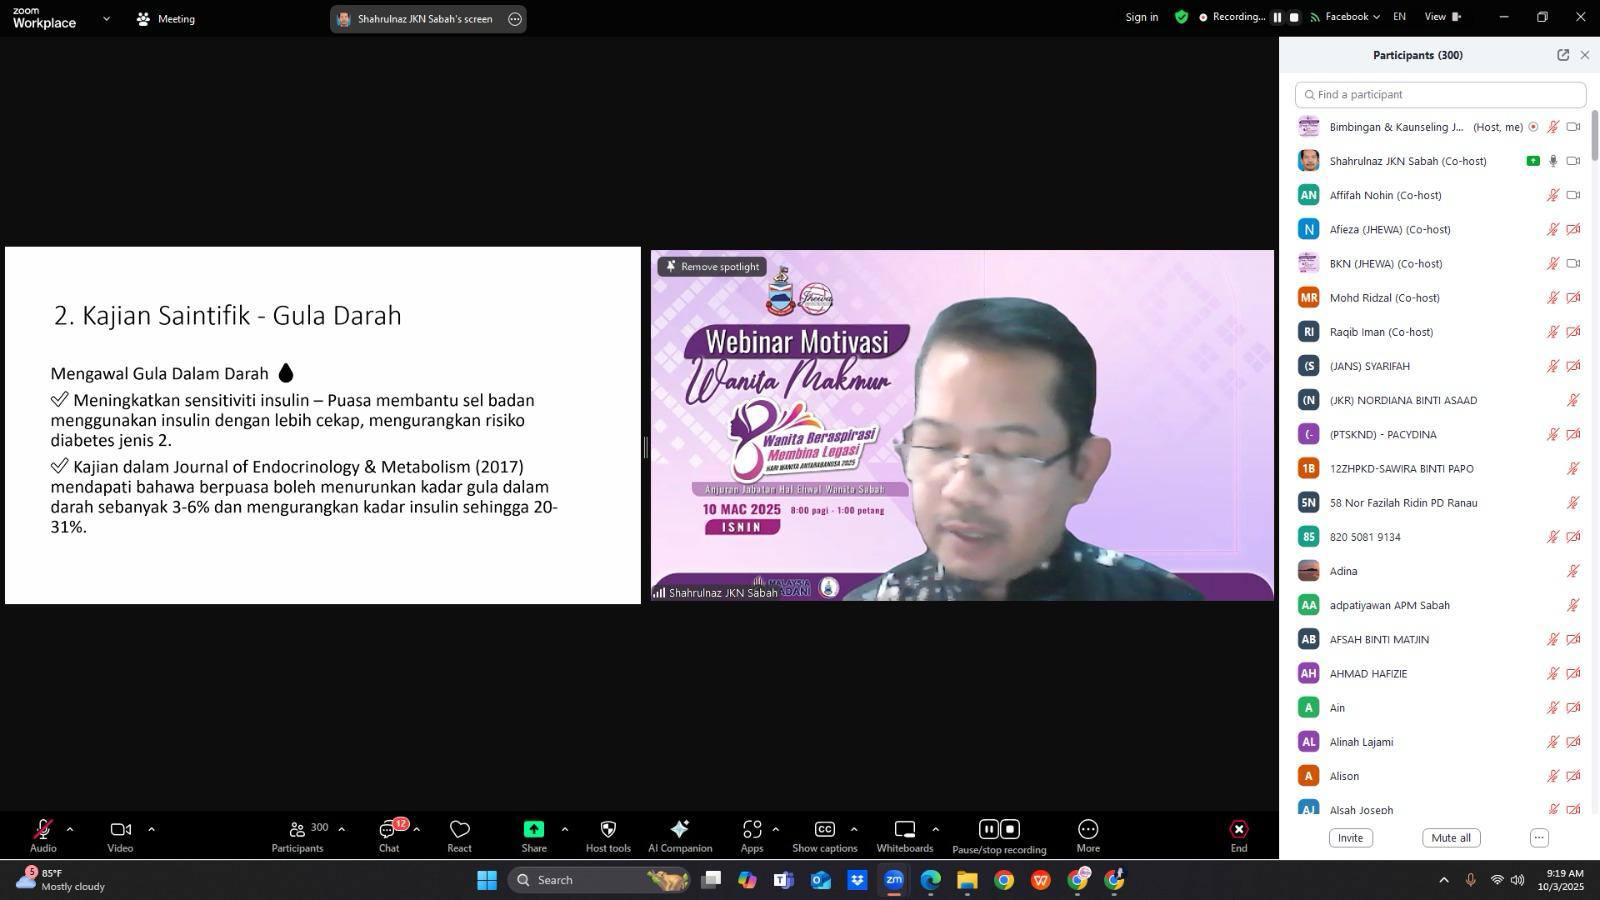Open the Meeting tab
The image size is (1600, 900).
pyautogui.click(x=166, y=19)
